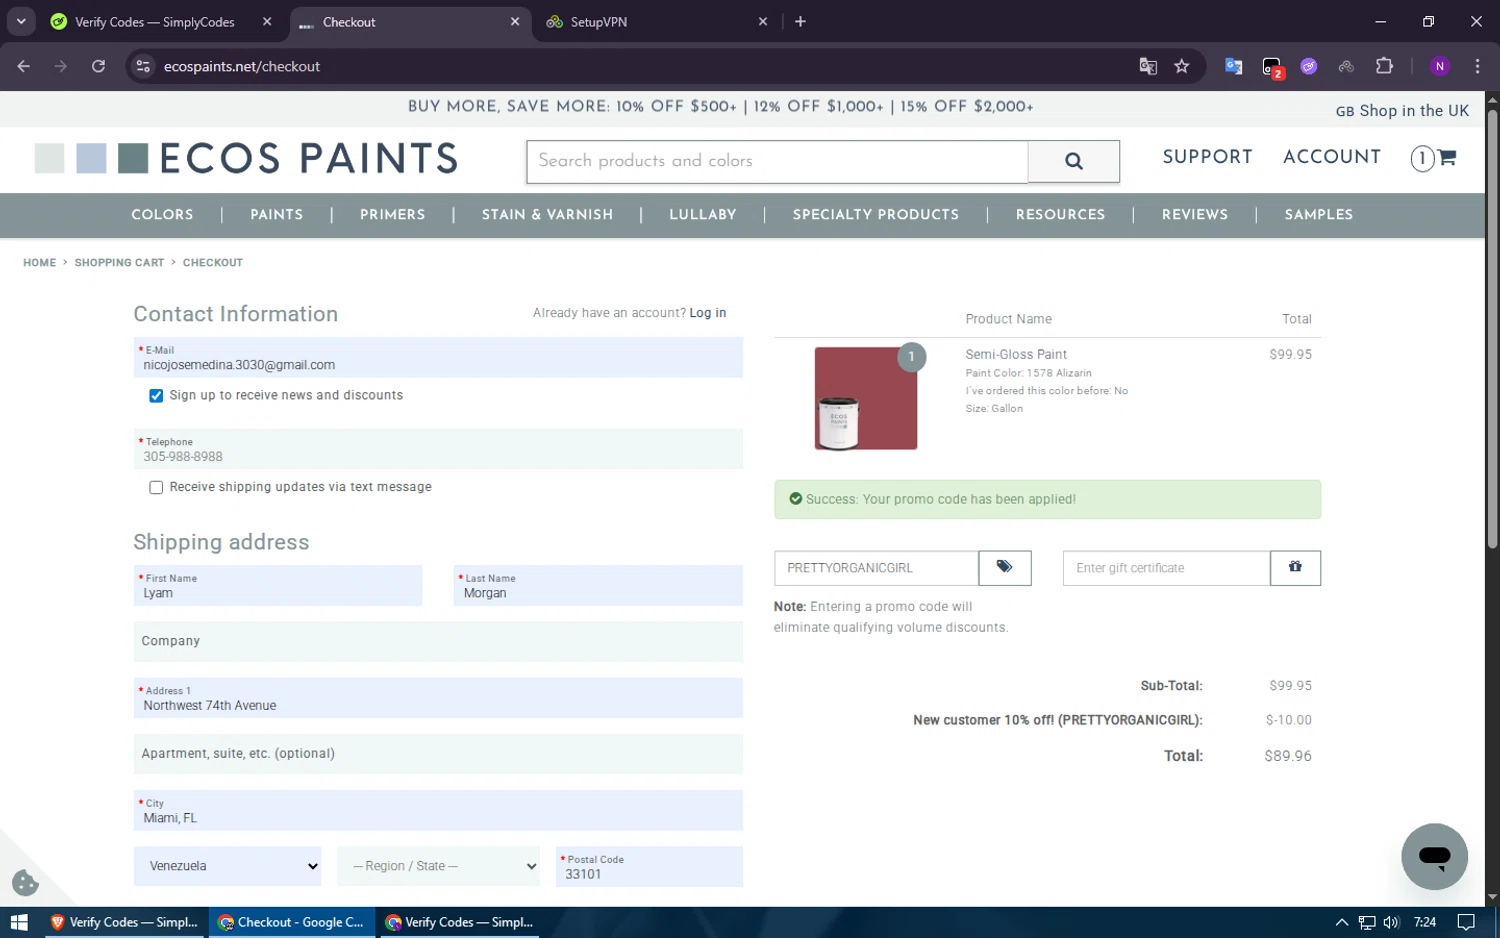
Task: Click the SUPPORT link
Action: 1208,157
